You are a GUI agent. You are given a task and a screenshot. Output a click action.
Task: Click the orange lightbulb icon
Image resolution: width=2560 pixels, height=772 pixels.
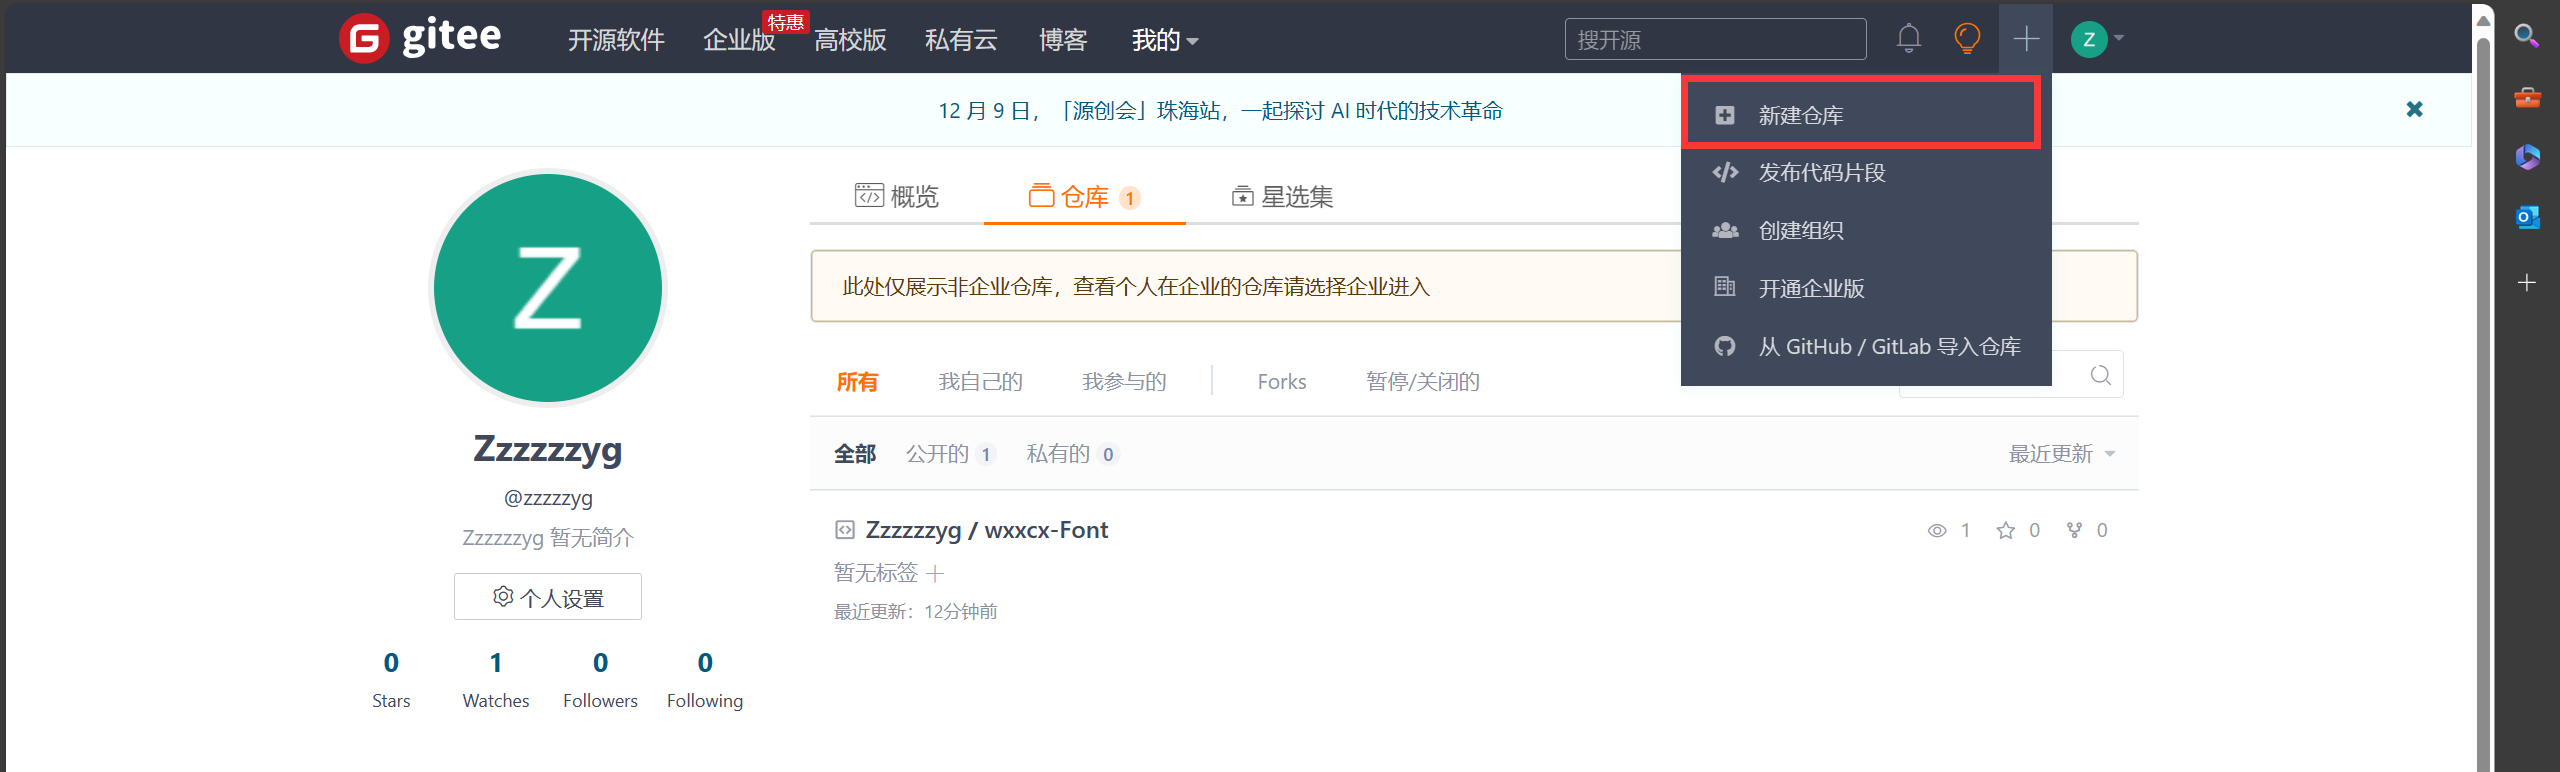[1966, 39]
